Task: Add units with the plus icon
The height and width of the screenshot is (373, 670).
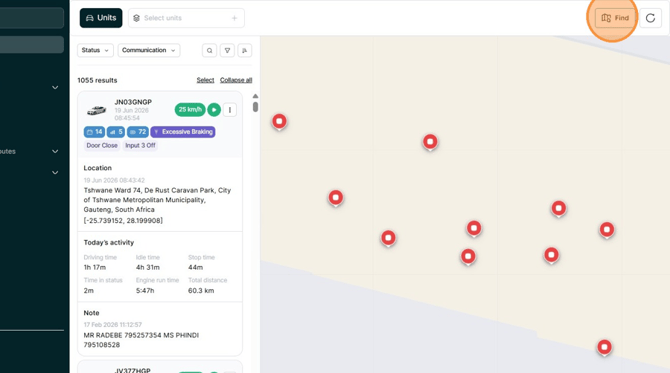Action: click(234, 18)
